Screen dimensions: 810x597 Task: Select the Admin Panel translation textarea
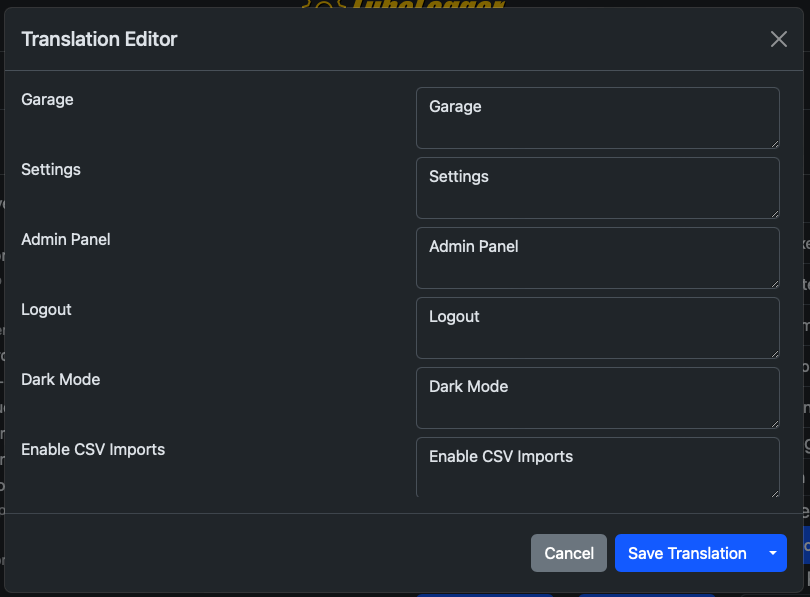click(x=597, y=257)
